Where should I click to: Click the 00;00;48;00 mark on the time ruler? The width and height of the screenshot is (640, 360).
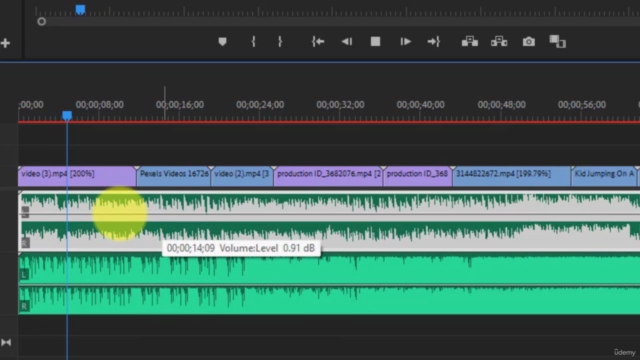coord(502,105)
